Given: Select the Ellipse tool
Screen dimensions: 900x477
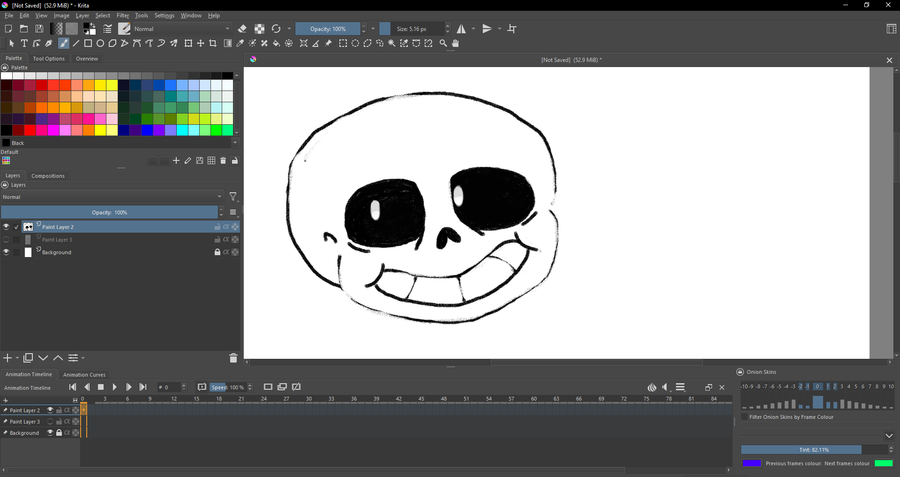Looking at the screenshot, I should click(x=100, y=43).
